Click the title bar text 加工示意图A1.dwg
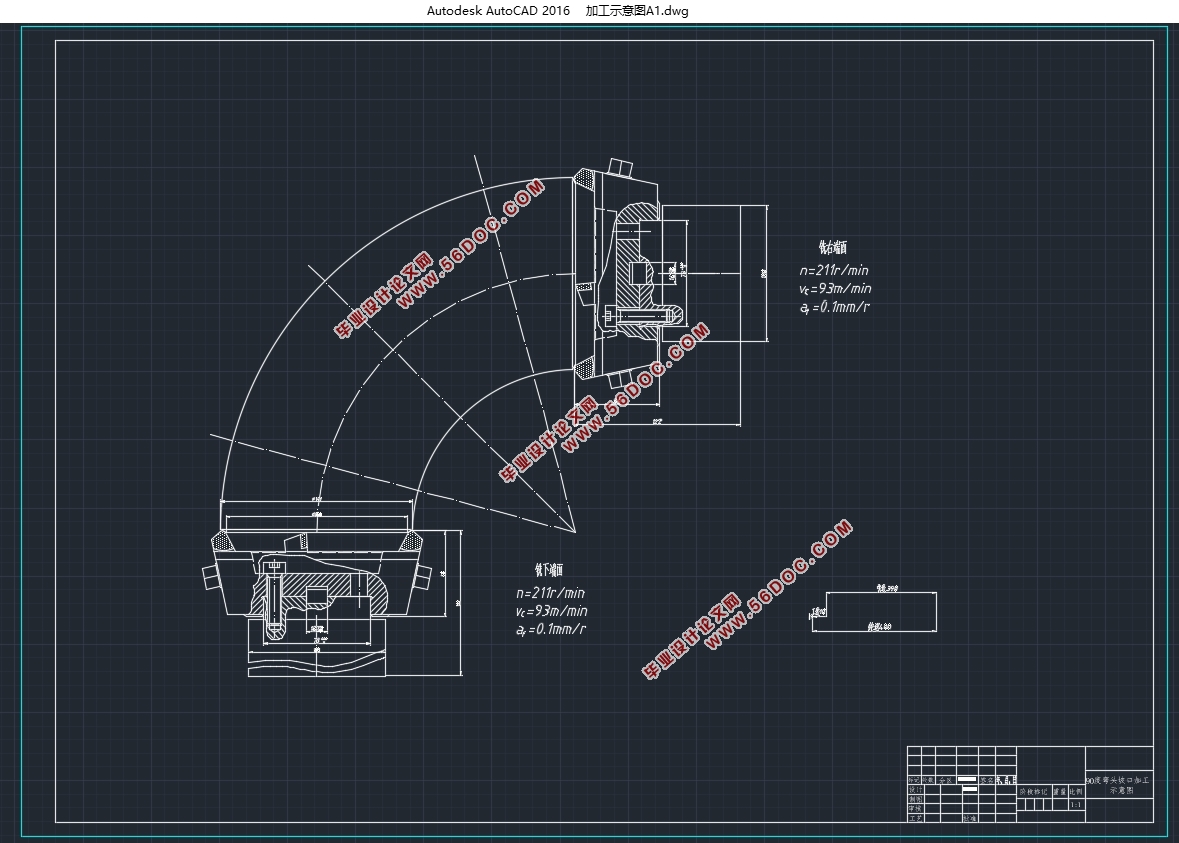Viewport: 1179px width, 843px height. tap(636, 11)
